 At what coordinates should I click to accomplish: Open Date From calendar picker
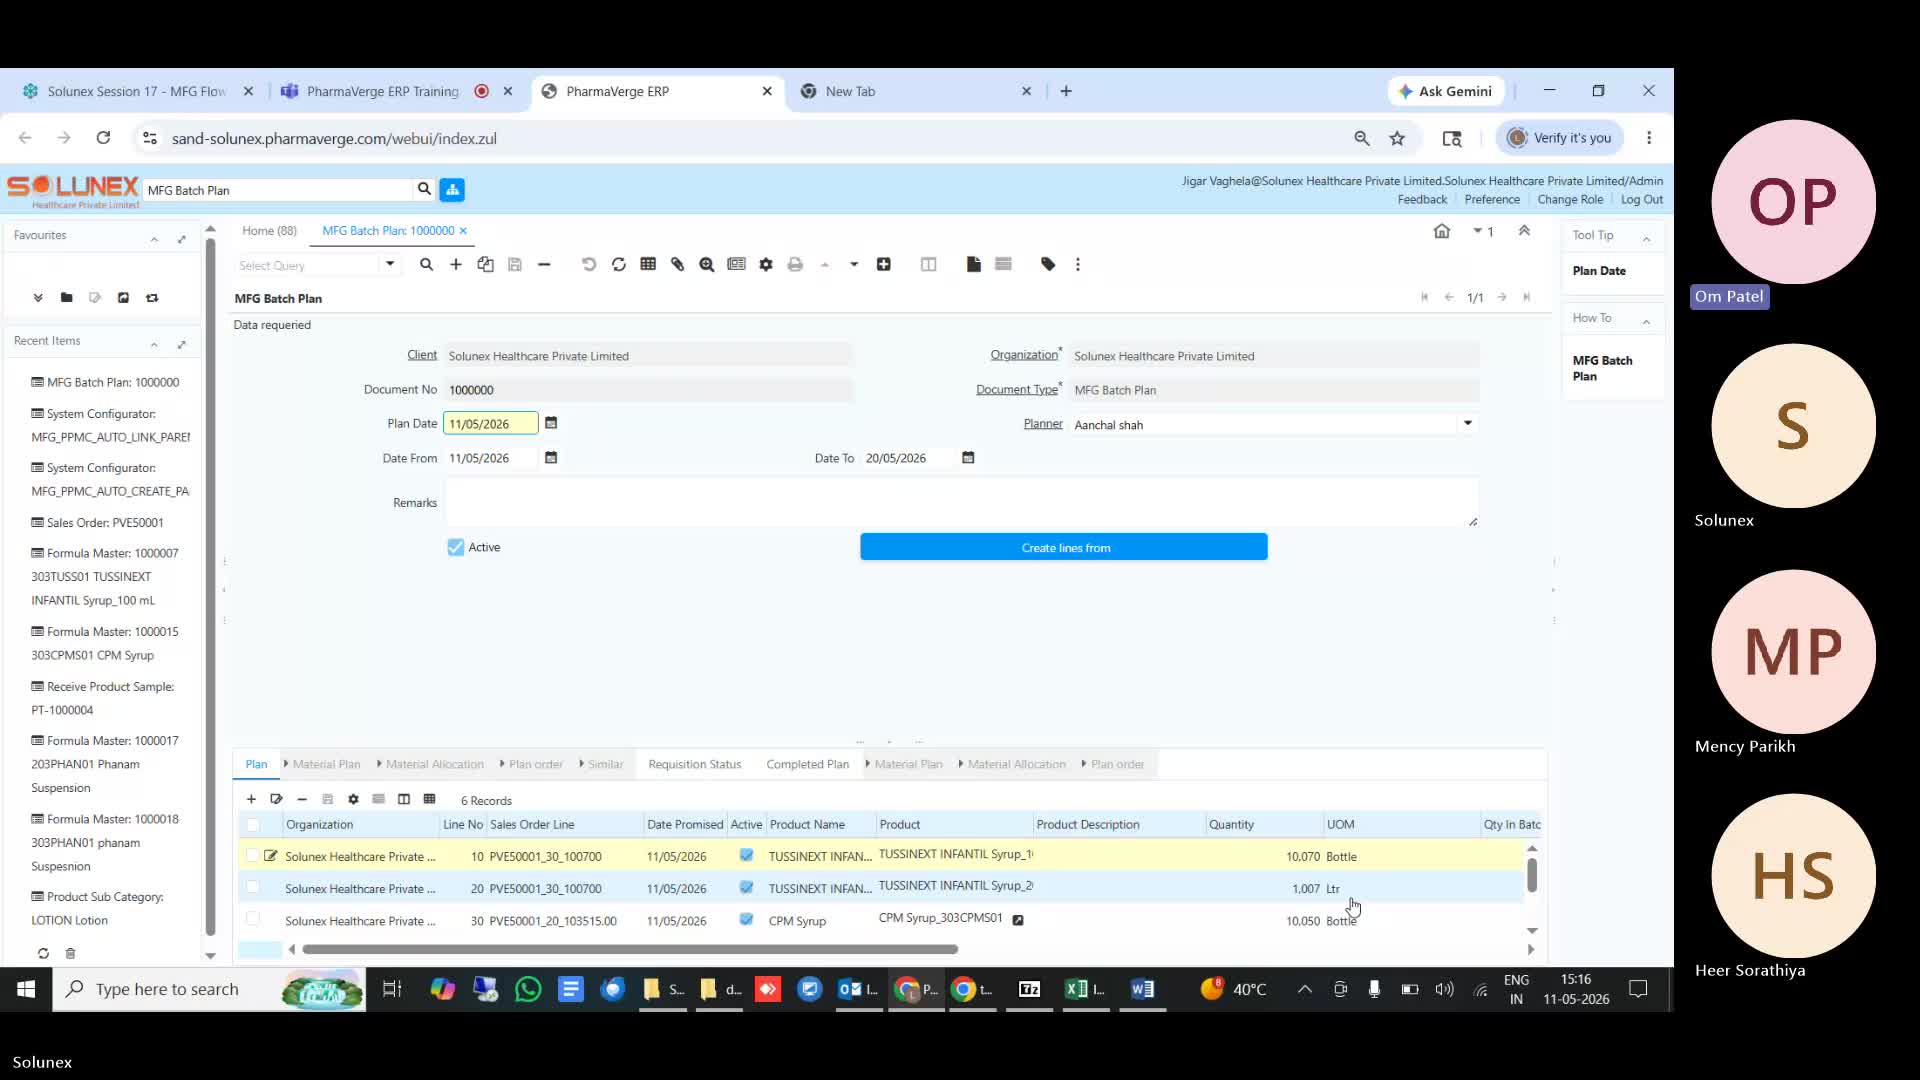point(551,458)
